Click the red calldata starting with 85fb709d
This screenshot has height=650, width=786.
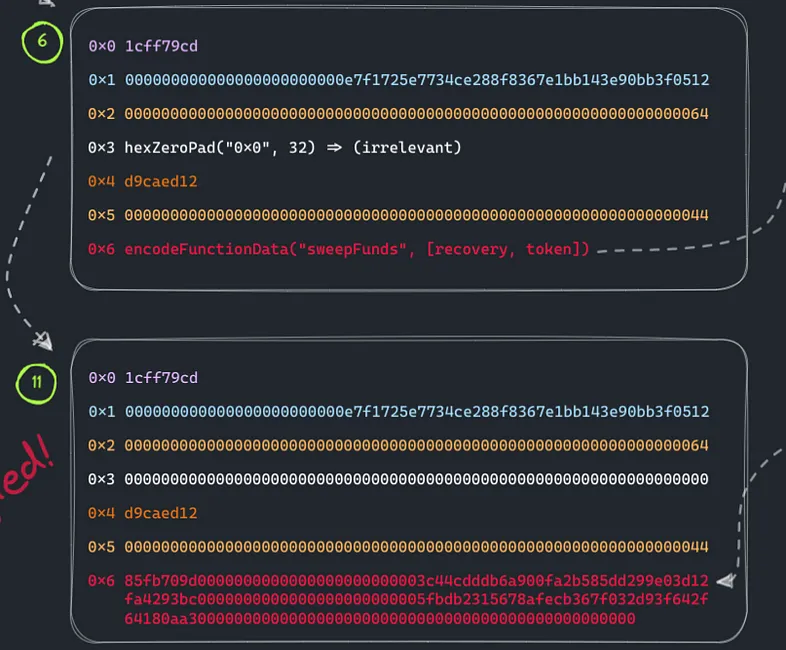(416, 599)
